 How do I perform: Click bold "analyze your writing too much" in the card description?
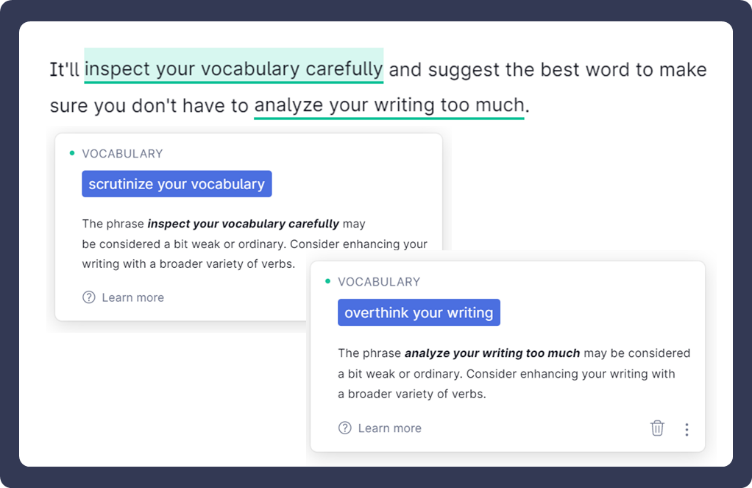click(x=492, y=353)
